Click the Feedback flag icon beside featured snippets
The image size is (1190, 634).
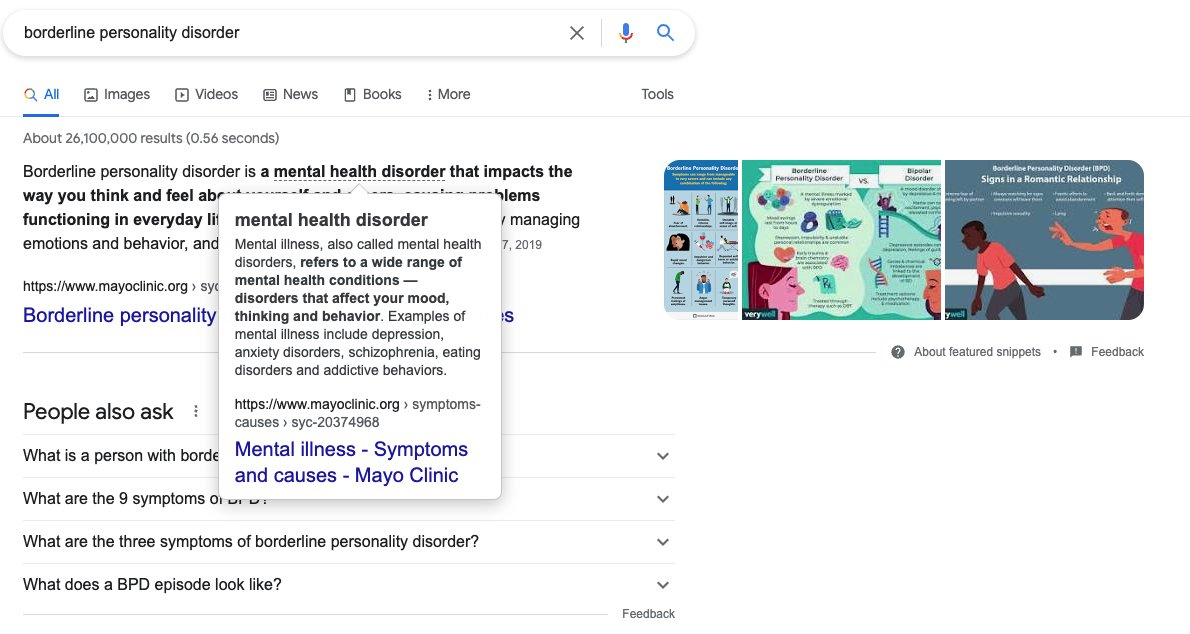(1075, 351)
